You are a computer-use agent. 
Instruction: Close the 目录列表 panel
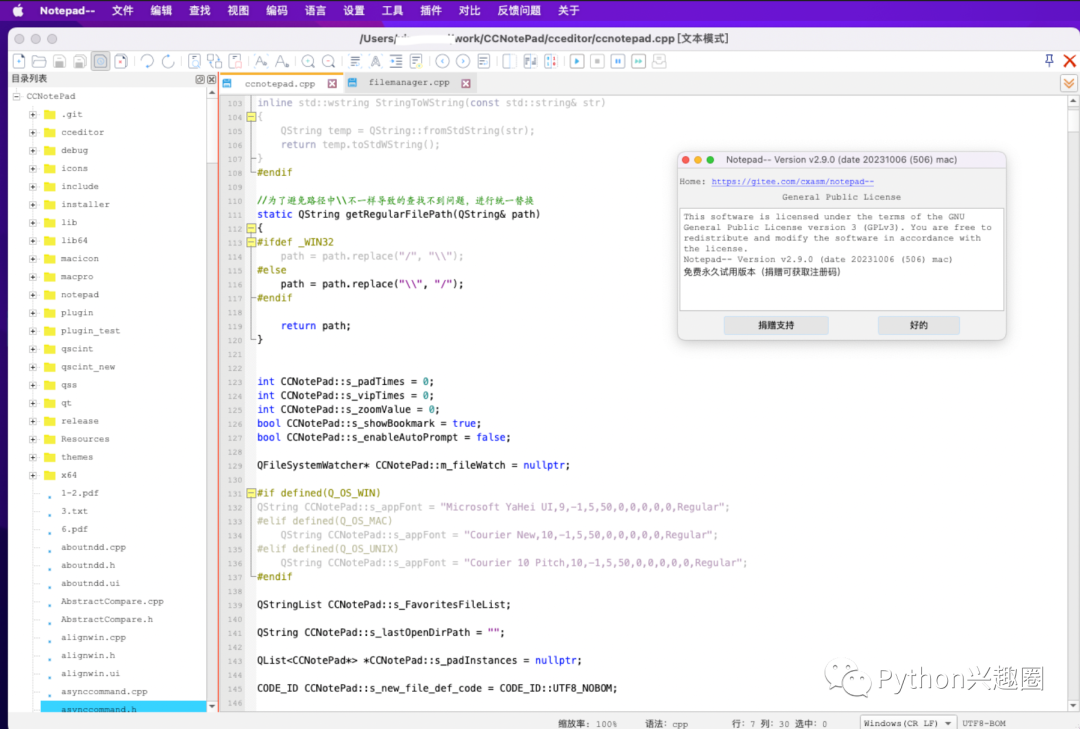coord(211,79)
